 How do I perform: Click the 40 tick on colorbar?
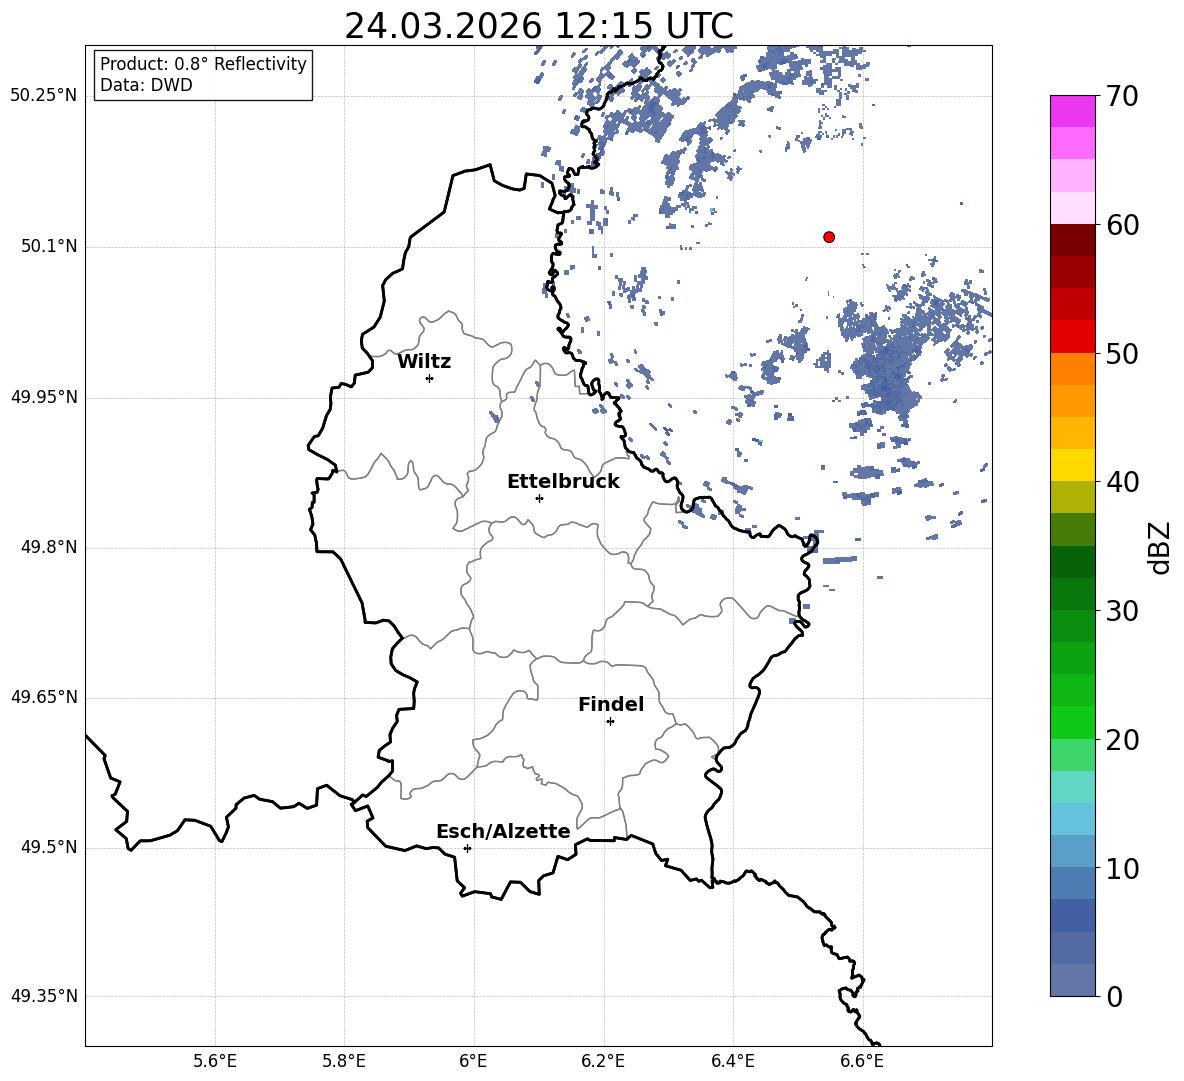pos(1121,482)
